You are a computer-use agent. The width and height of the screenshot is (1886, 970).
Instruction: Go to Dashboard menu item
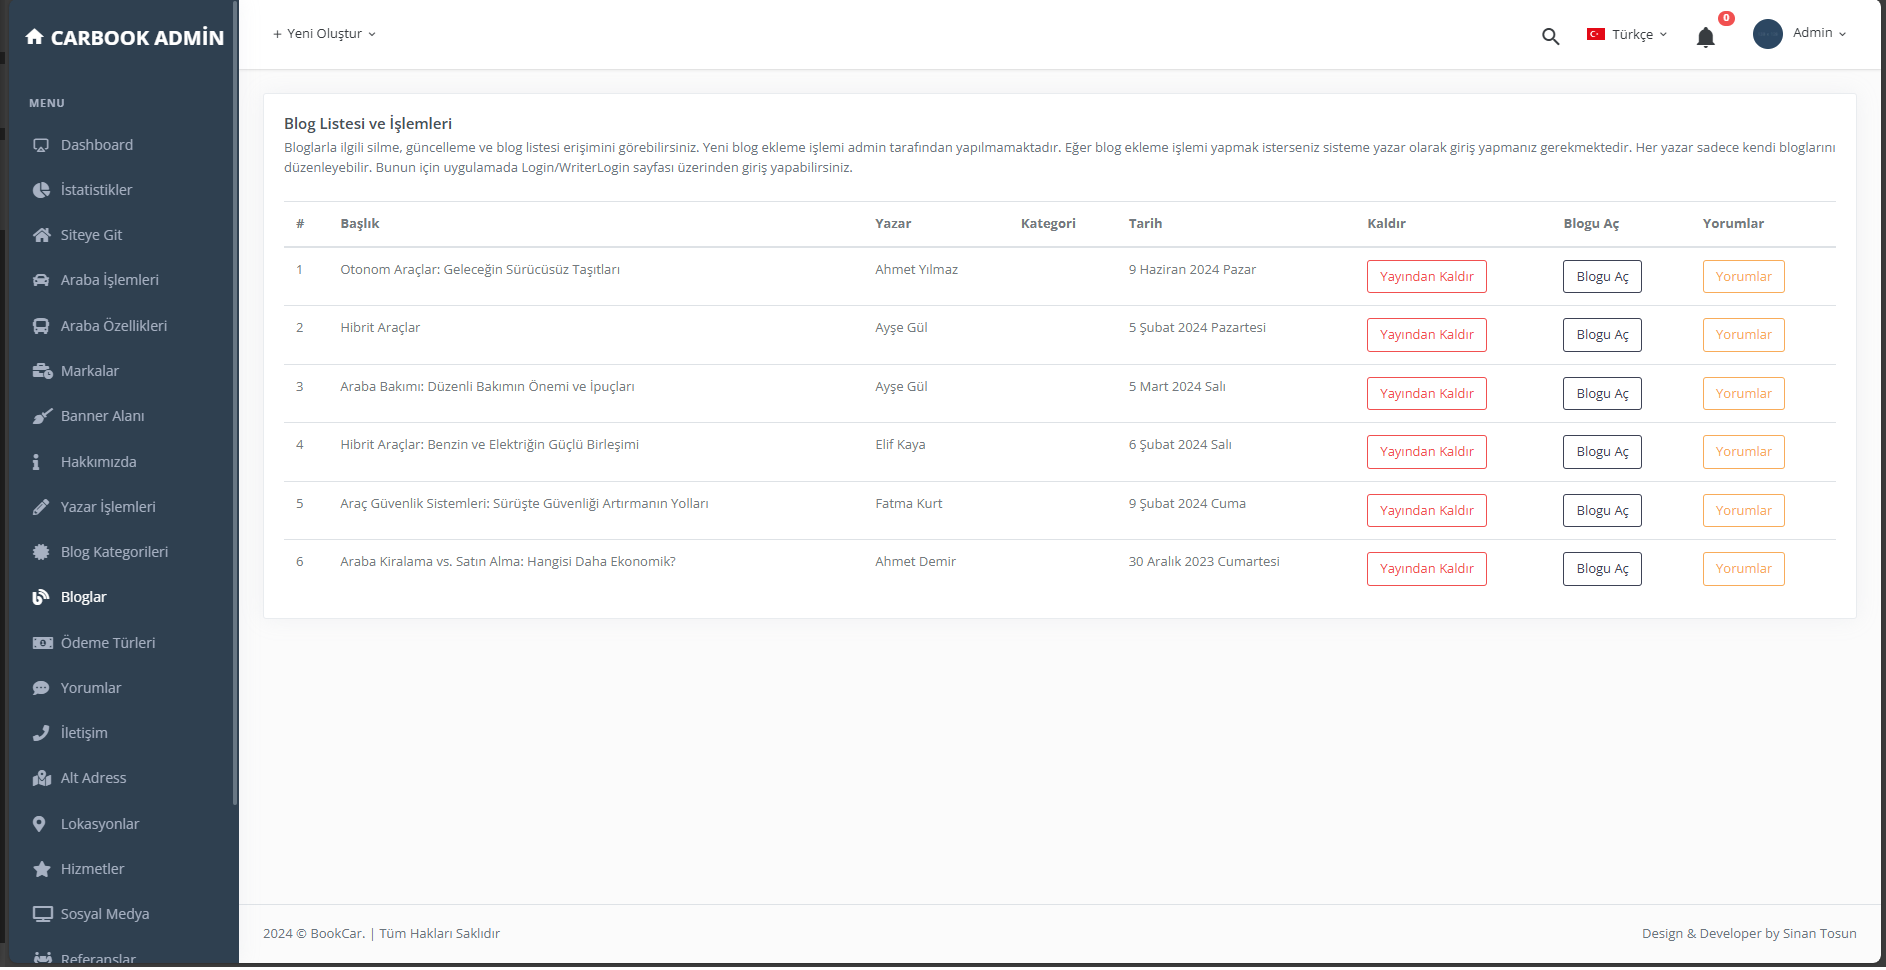tap(96, 145)
